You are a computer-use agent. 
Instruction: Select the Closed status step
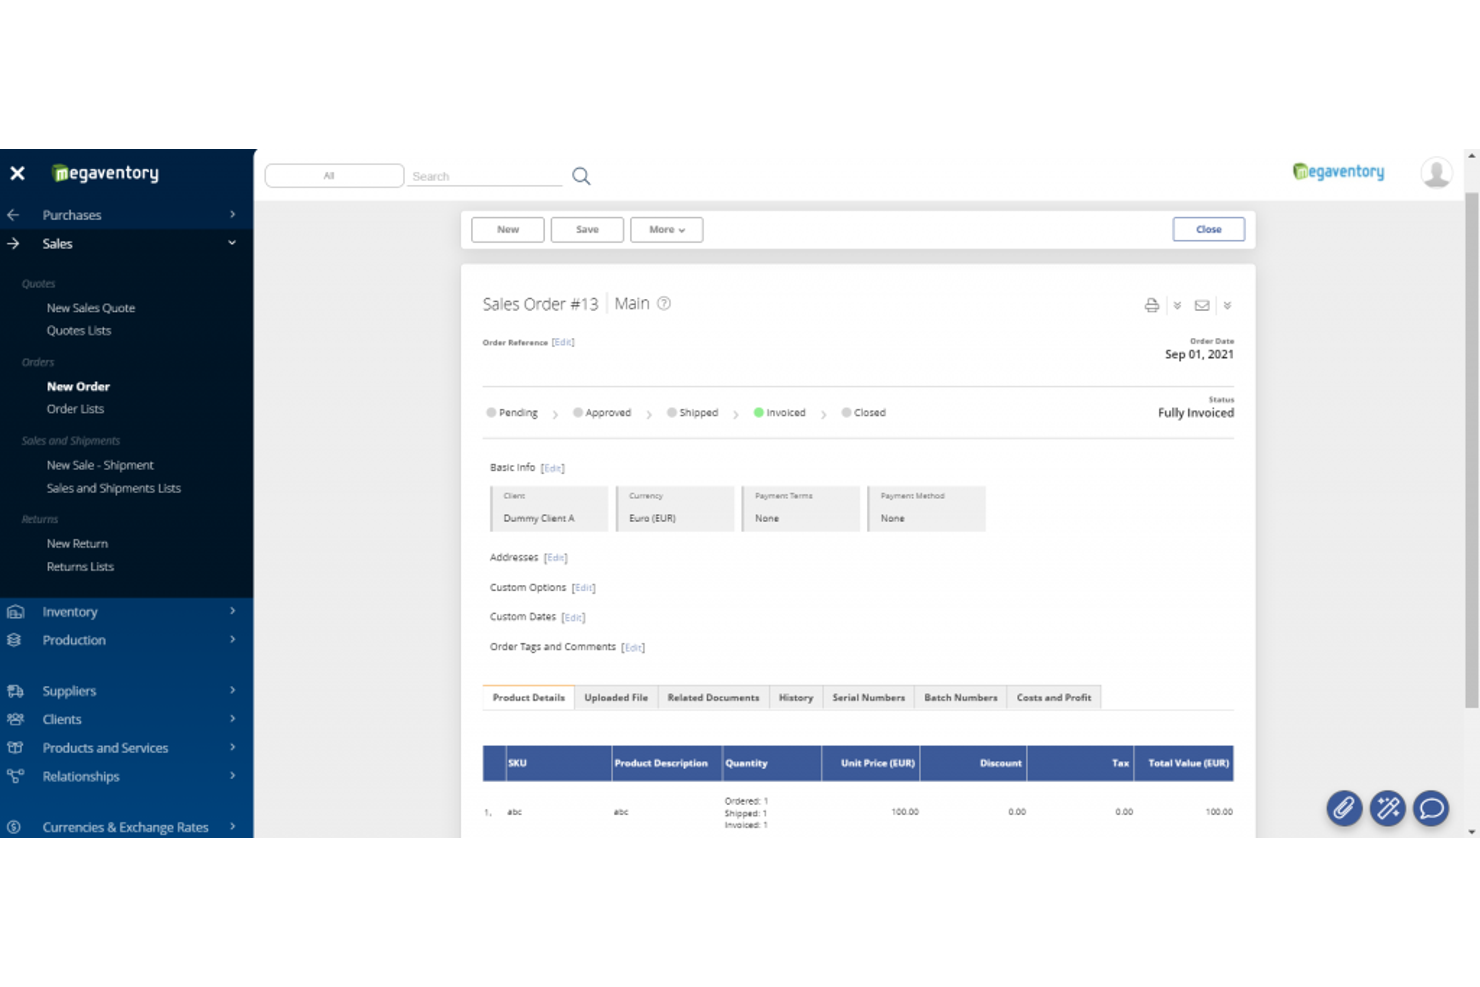tap(863, 413)
